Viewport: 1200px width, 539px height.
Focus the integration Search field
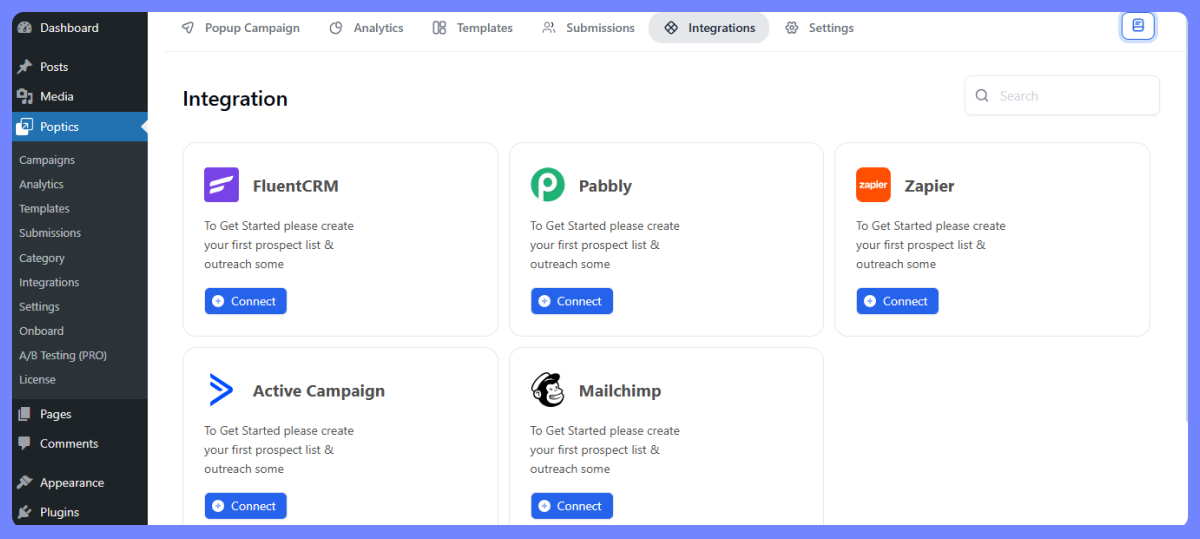click(x=1062, y=96)
